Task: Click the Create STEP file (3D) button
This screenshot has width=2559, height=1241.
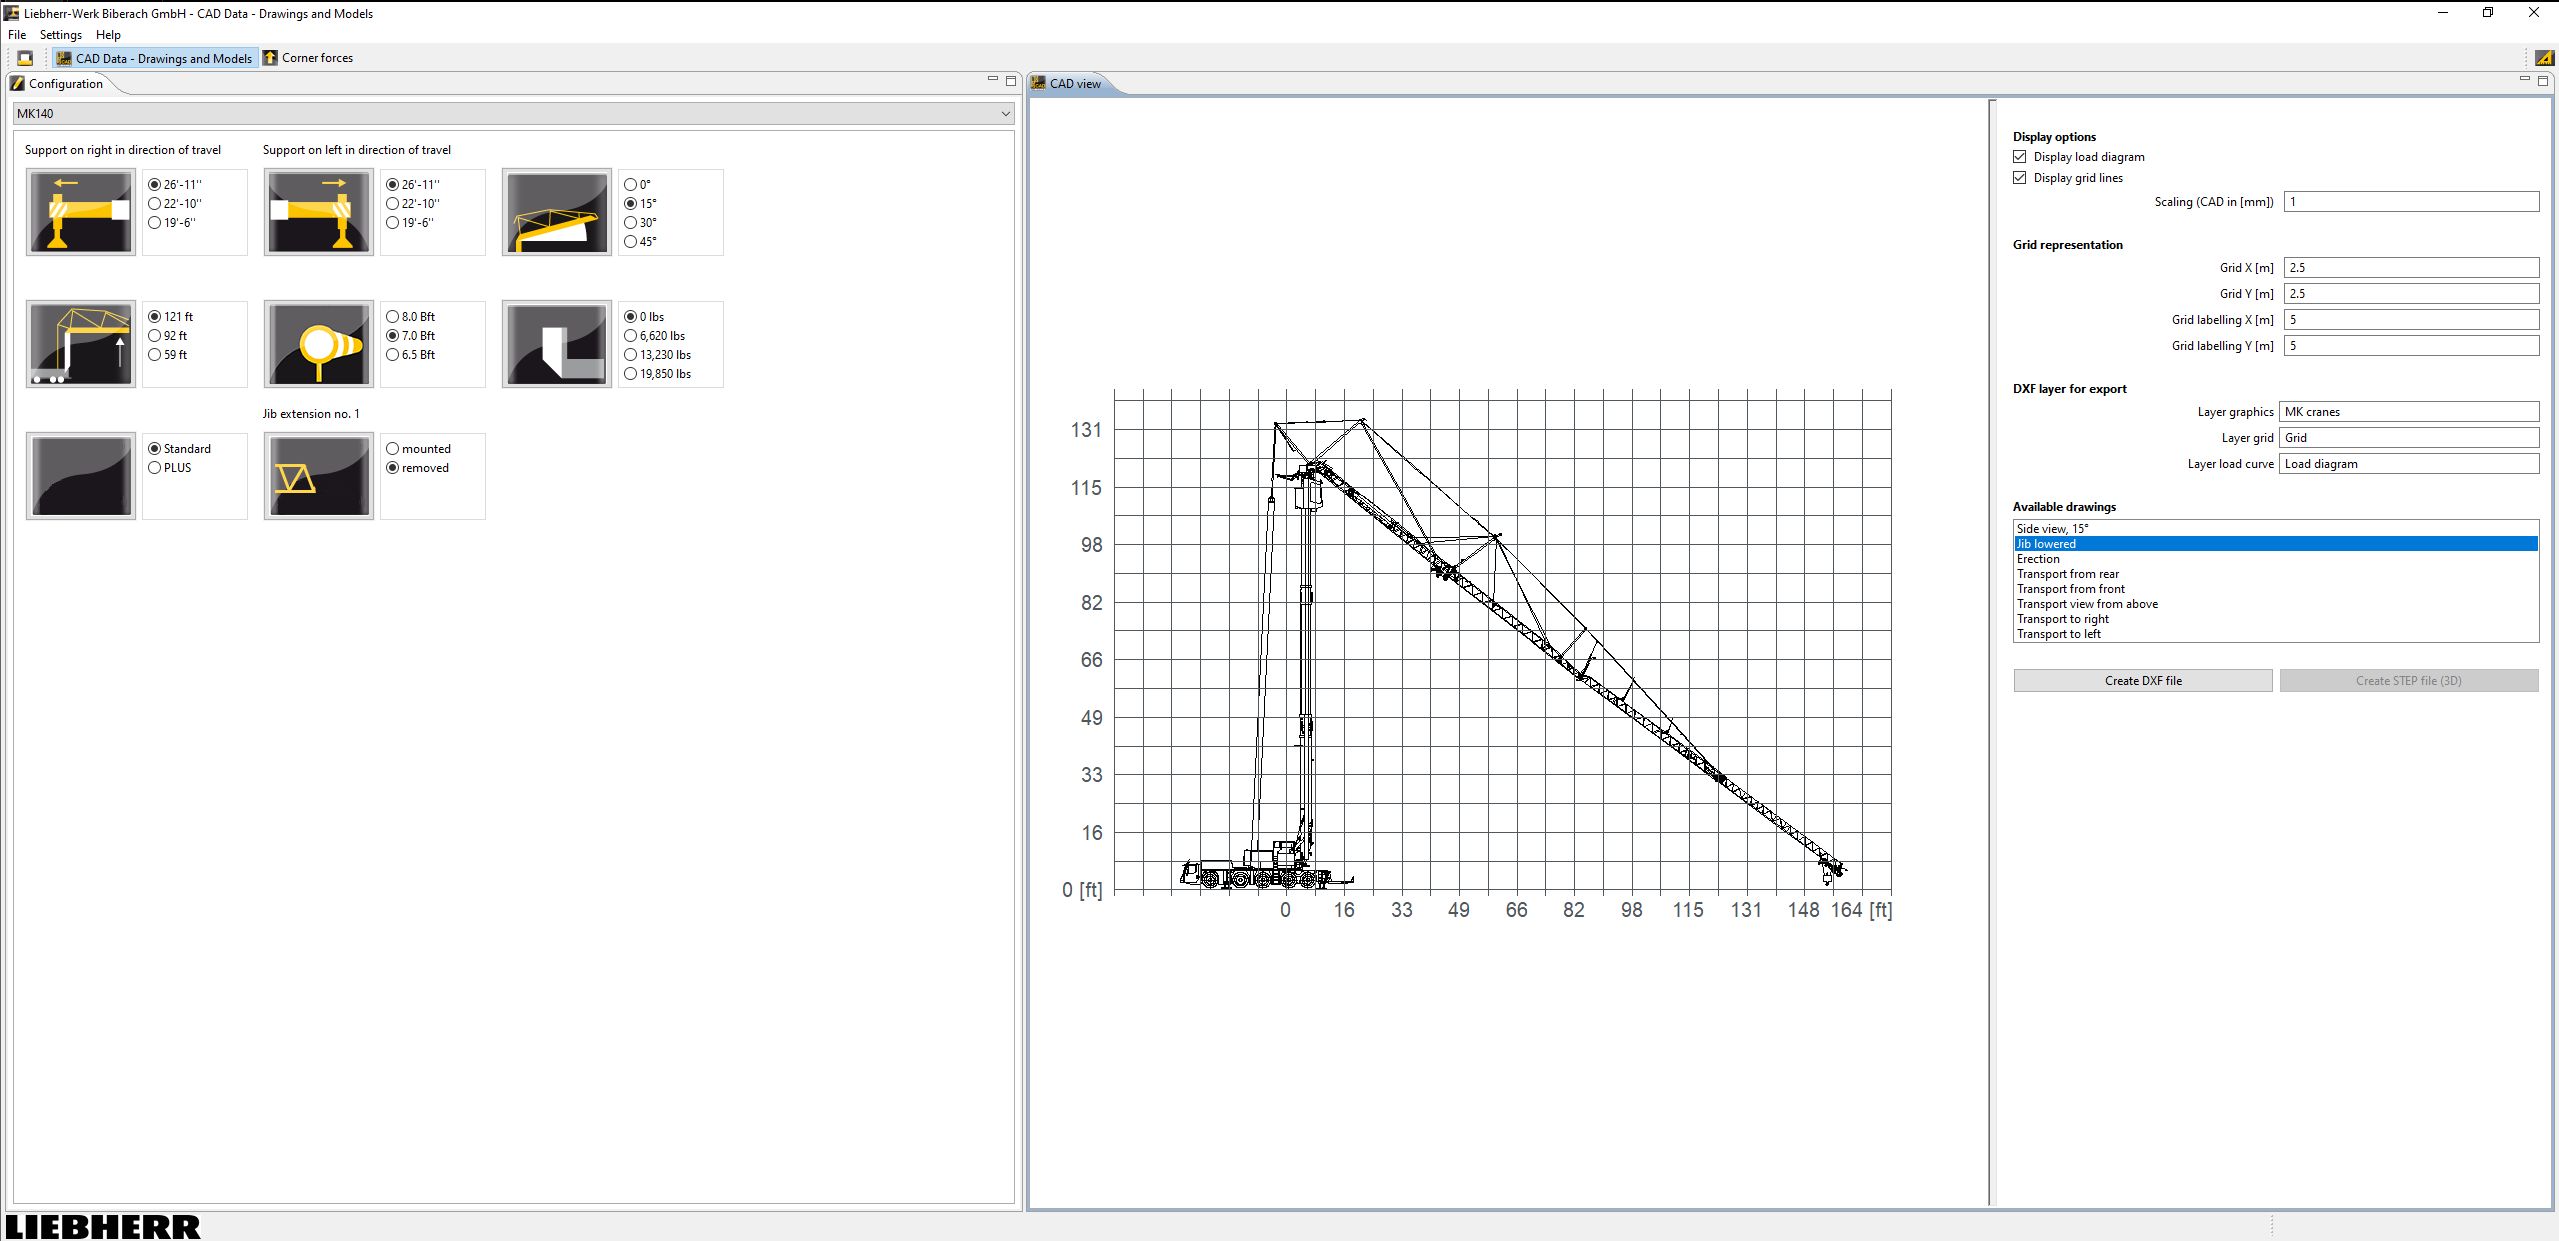Action: [2408, 680]
